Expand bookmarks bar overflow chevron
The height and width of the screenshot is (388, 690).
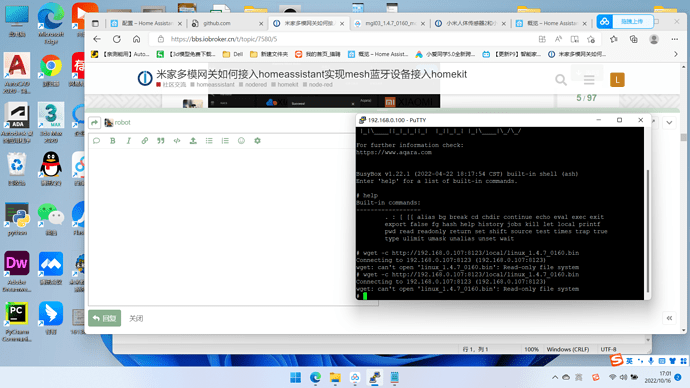click(x=676, y=54)
